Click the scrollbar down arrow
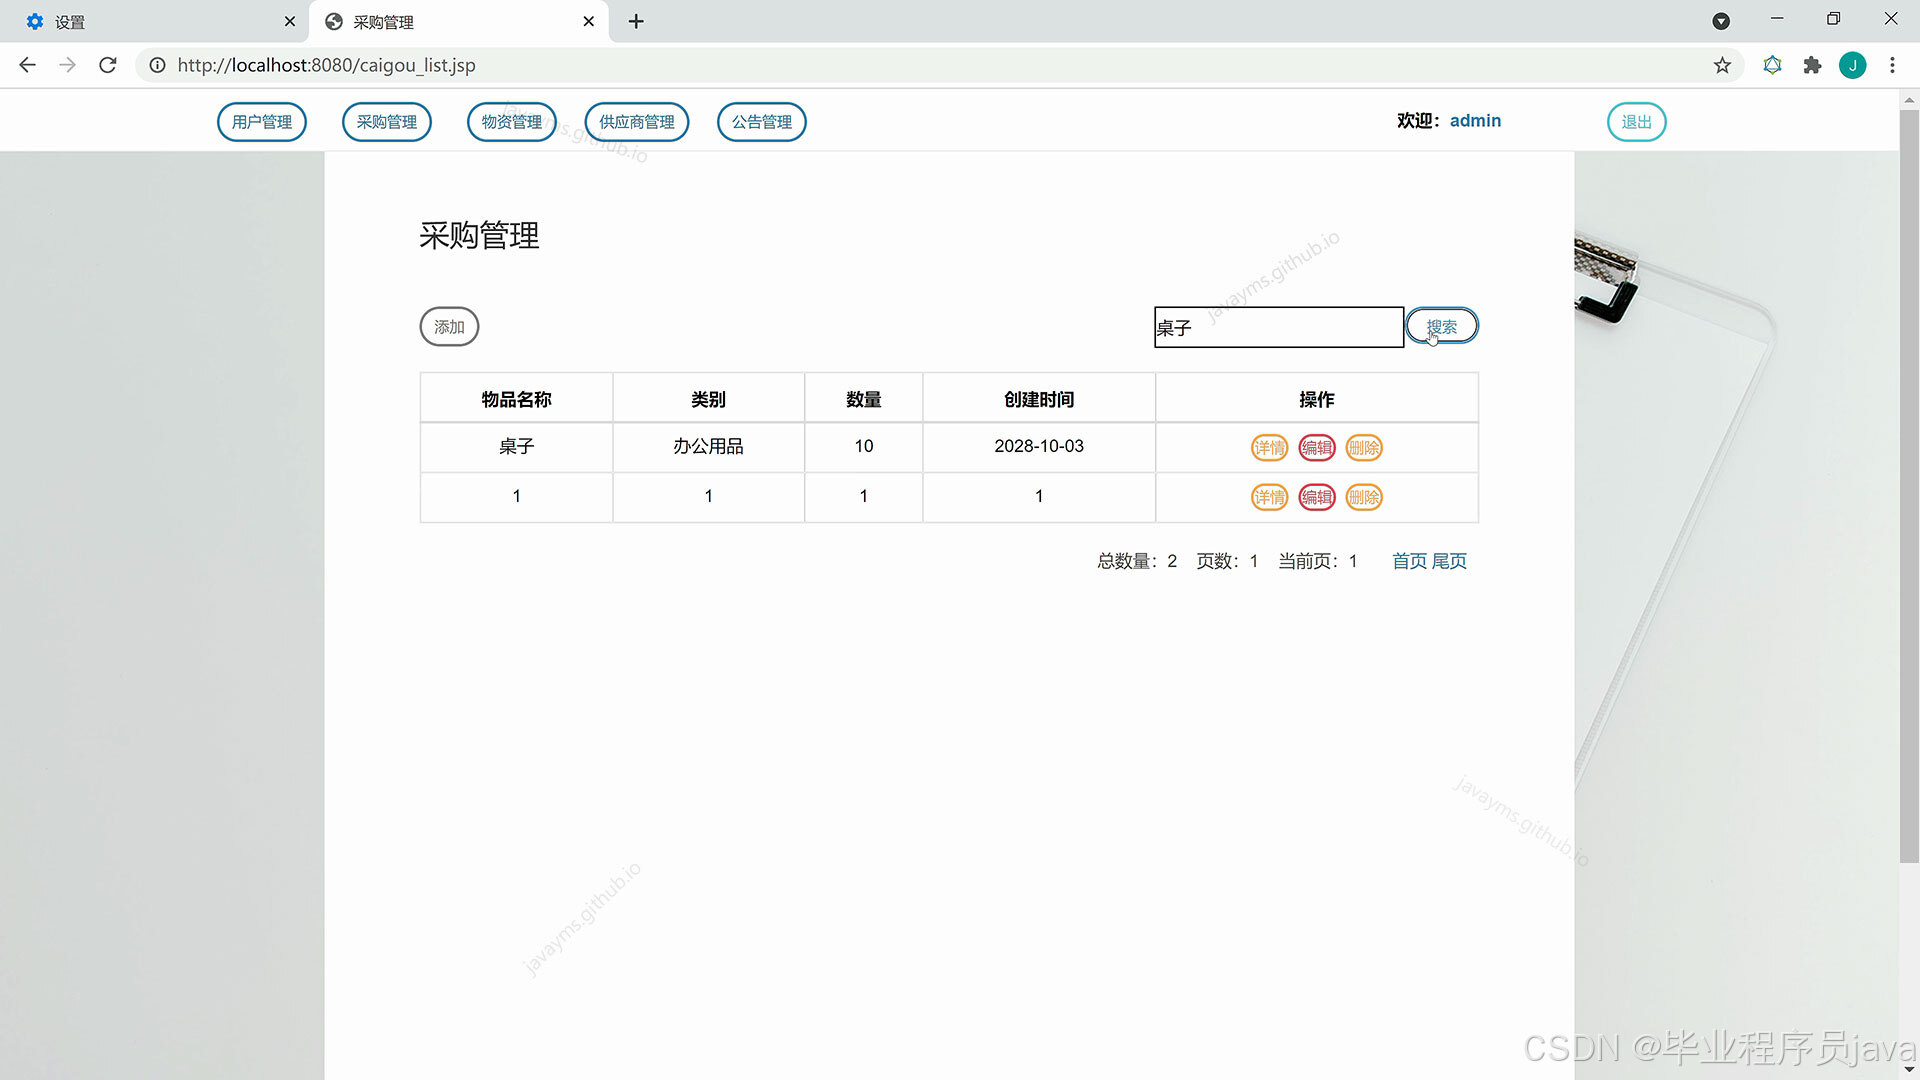The width and height of the screenshot is (1920, 1080). 1909,1070
